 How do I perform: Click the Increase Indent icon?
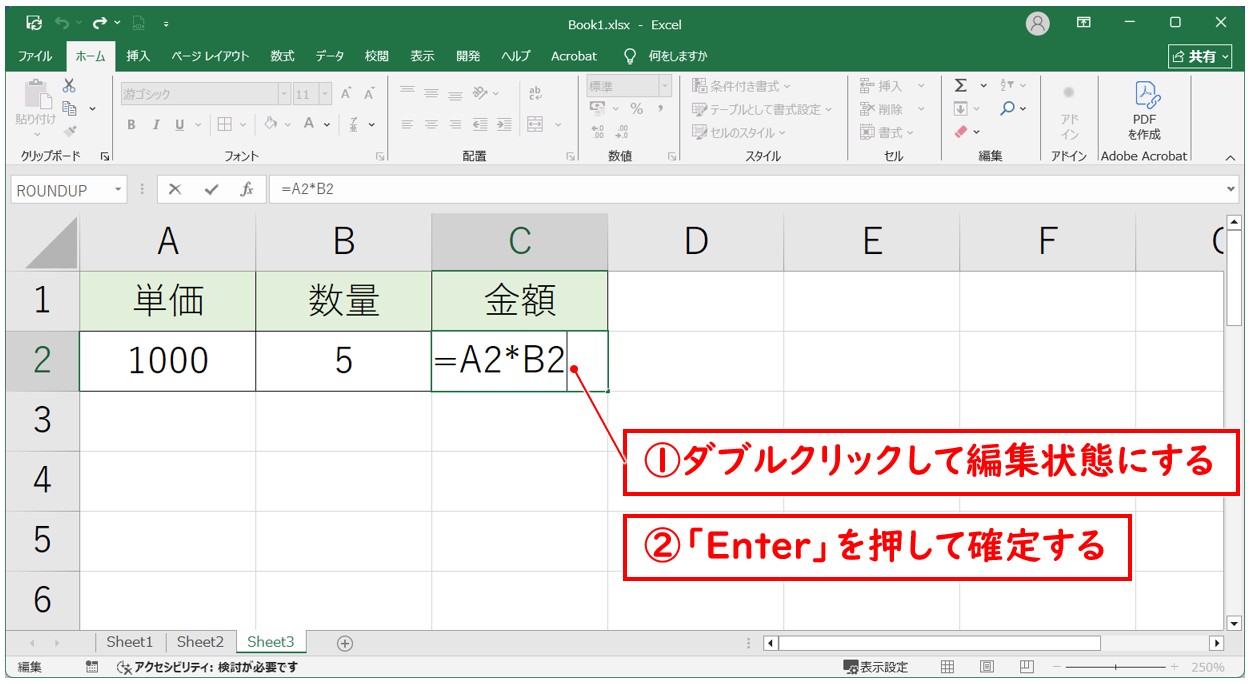503,125
